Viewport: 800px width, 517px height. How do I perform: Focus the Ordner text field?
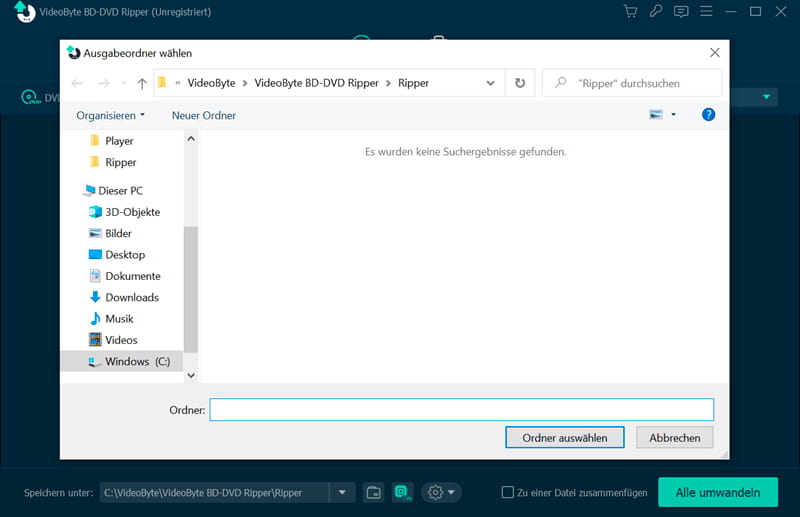(461, 410)
